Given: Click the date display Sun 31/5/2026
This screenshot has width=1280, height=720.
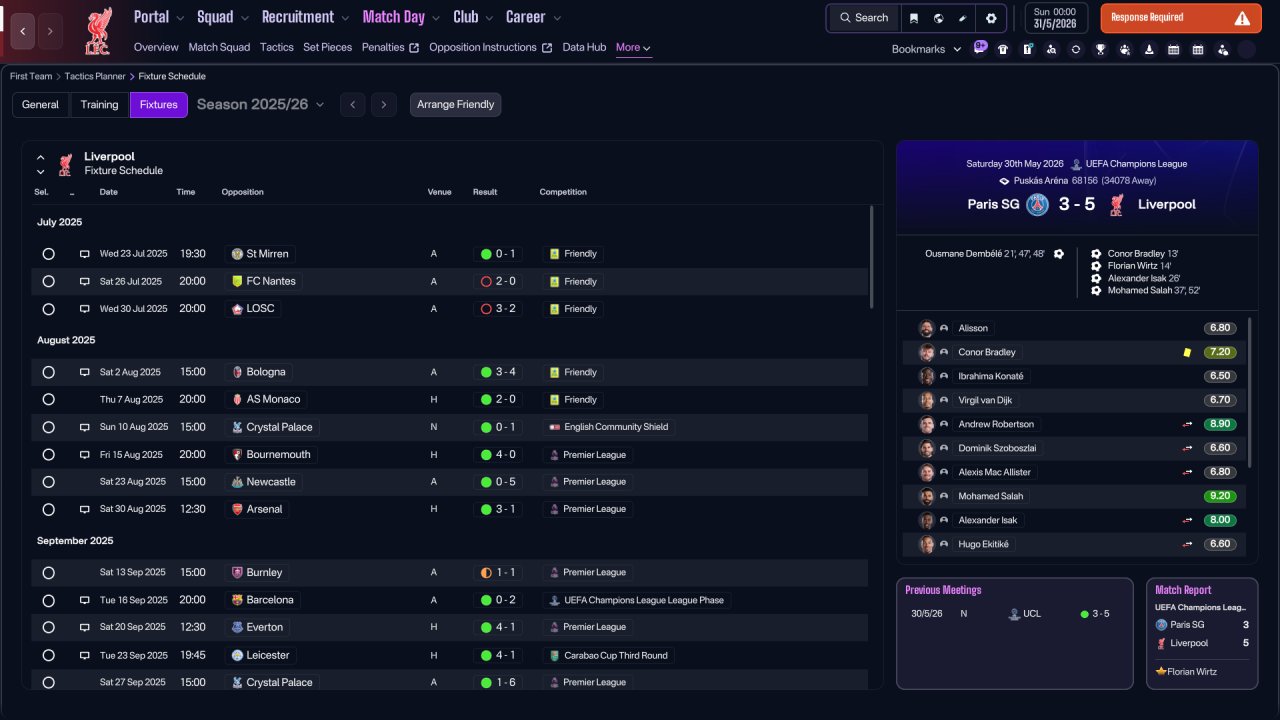Looking at the screenshot, I should [x=1058, y=18].
